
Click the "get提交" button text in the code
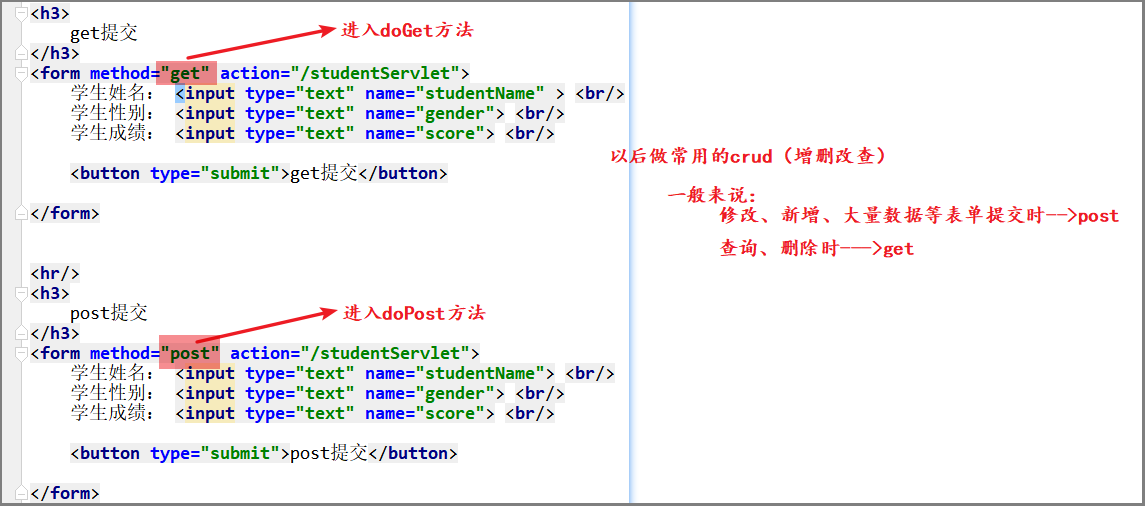323,173
